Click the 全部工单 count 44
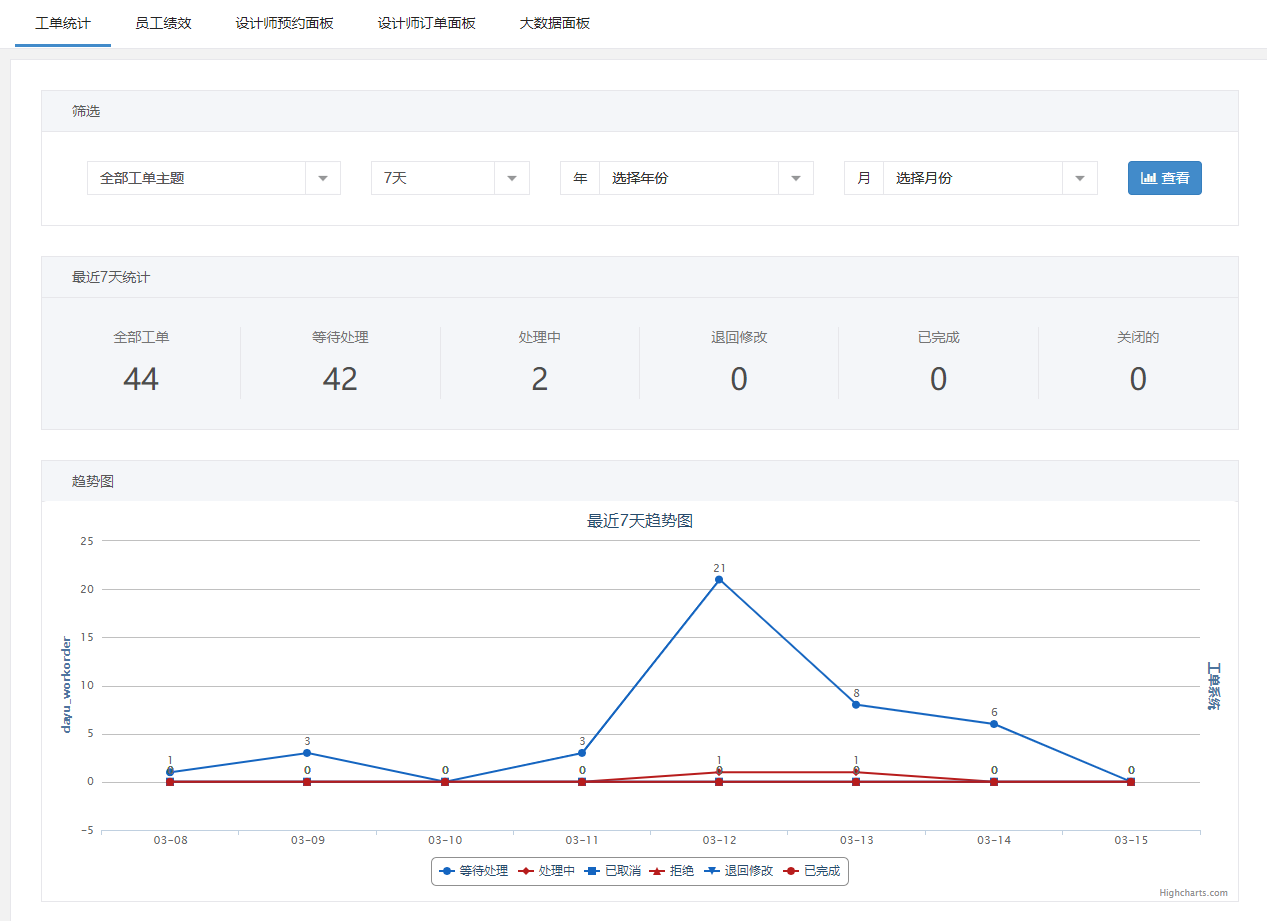 point(141,379)
